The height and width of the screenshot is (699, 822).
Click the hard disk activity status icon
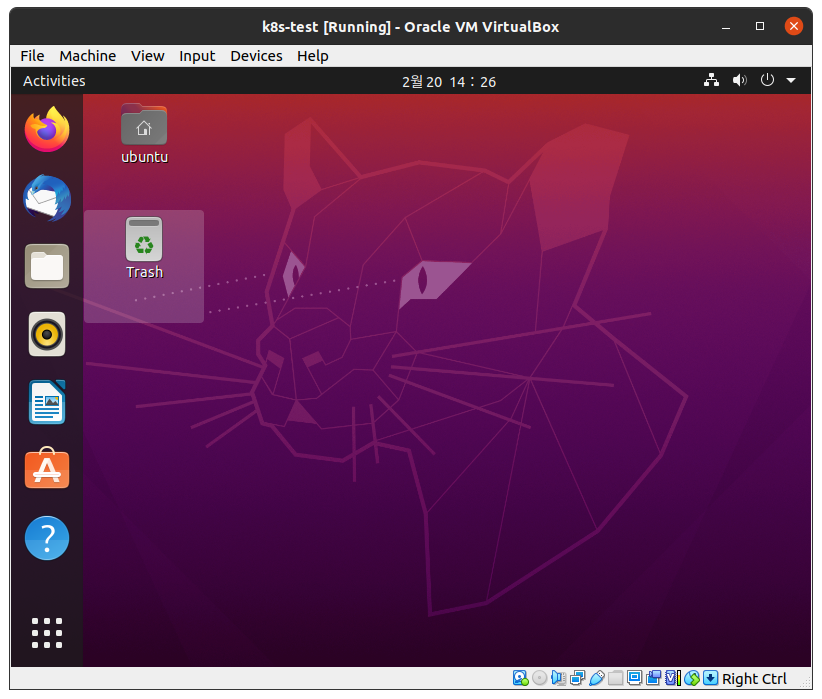[520, 678]
